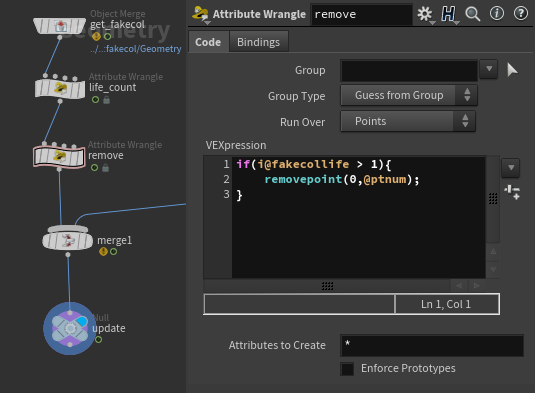Screen dimensions: 535x393
Task: Click the magnifier search parameters icon
Action: pyautogui.click(x=473, y=14)
